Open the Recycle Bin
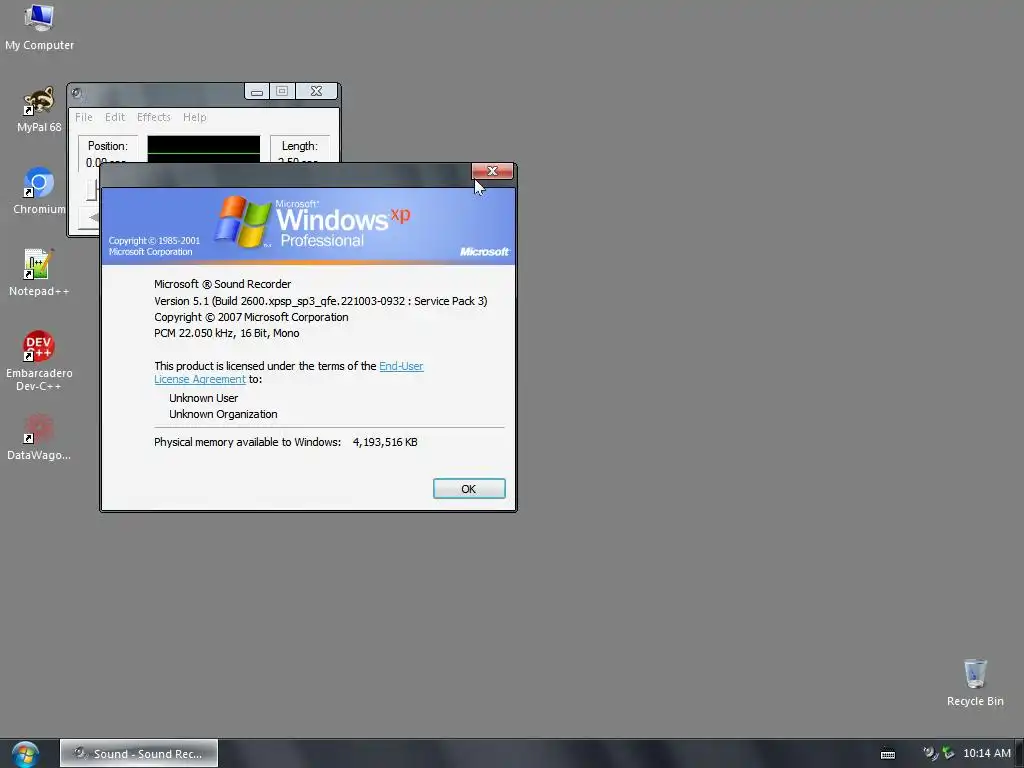The height and width of the screenshot is (768, 1024). coord(975,683)
